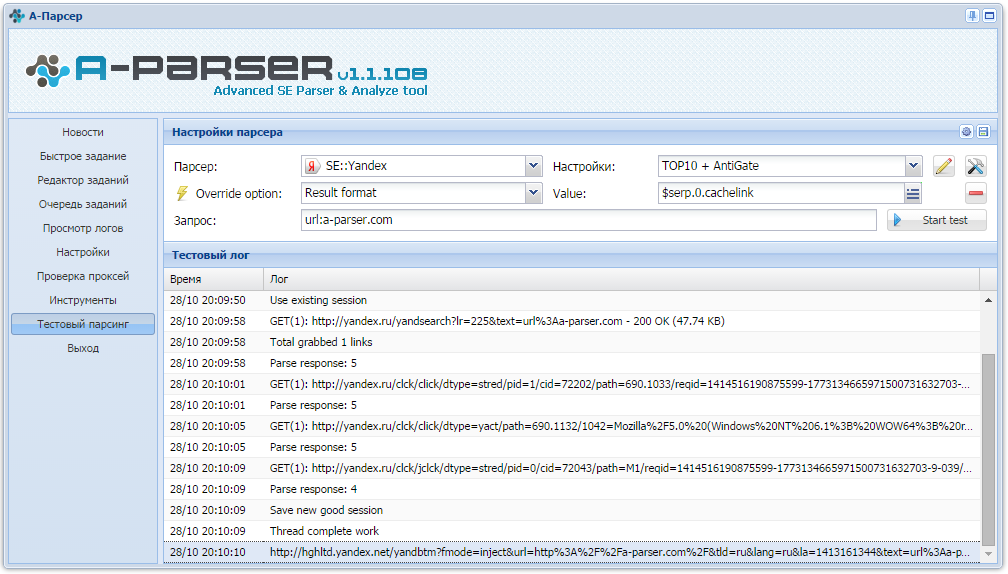This screenshot has height=574, width=1008.
Task: Click Выход to log out
Action: [x=83, y=348]
